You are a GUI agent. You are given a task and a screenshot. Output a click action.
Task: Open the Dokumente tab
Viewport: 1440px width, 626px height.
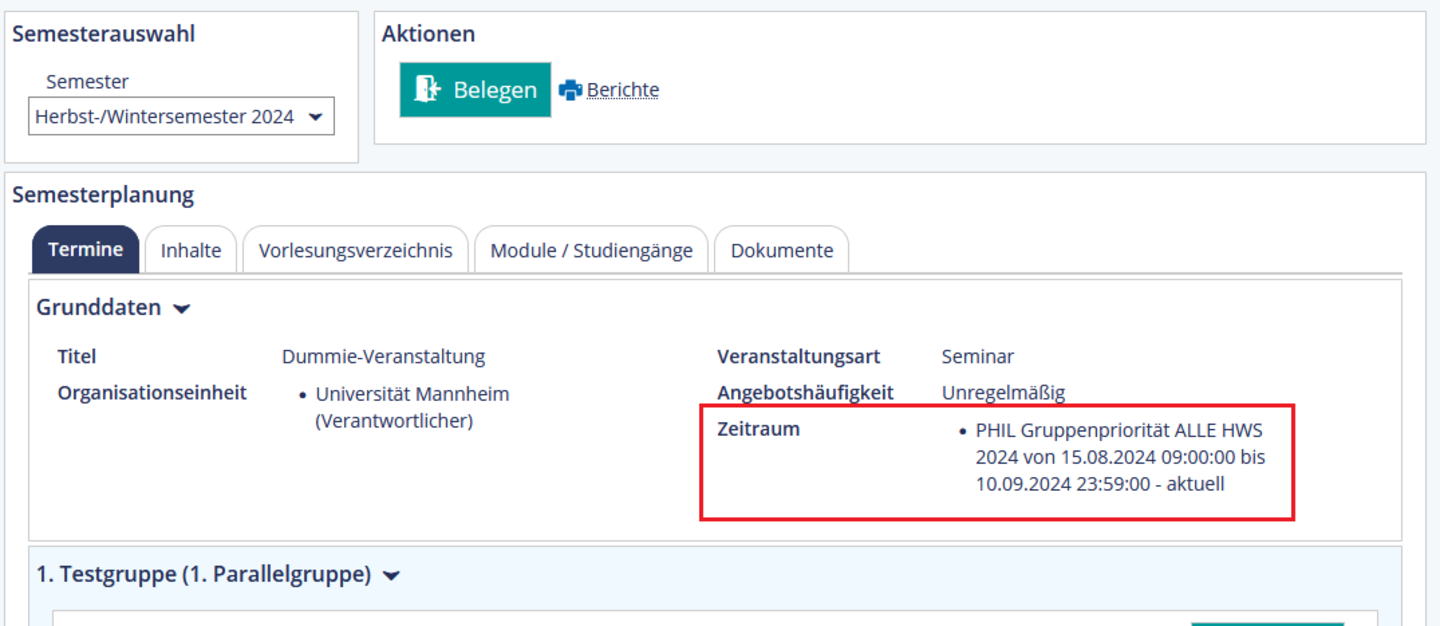tap(782, 250)
